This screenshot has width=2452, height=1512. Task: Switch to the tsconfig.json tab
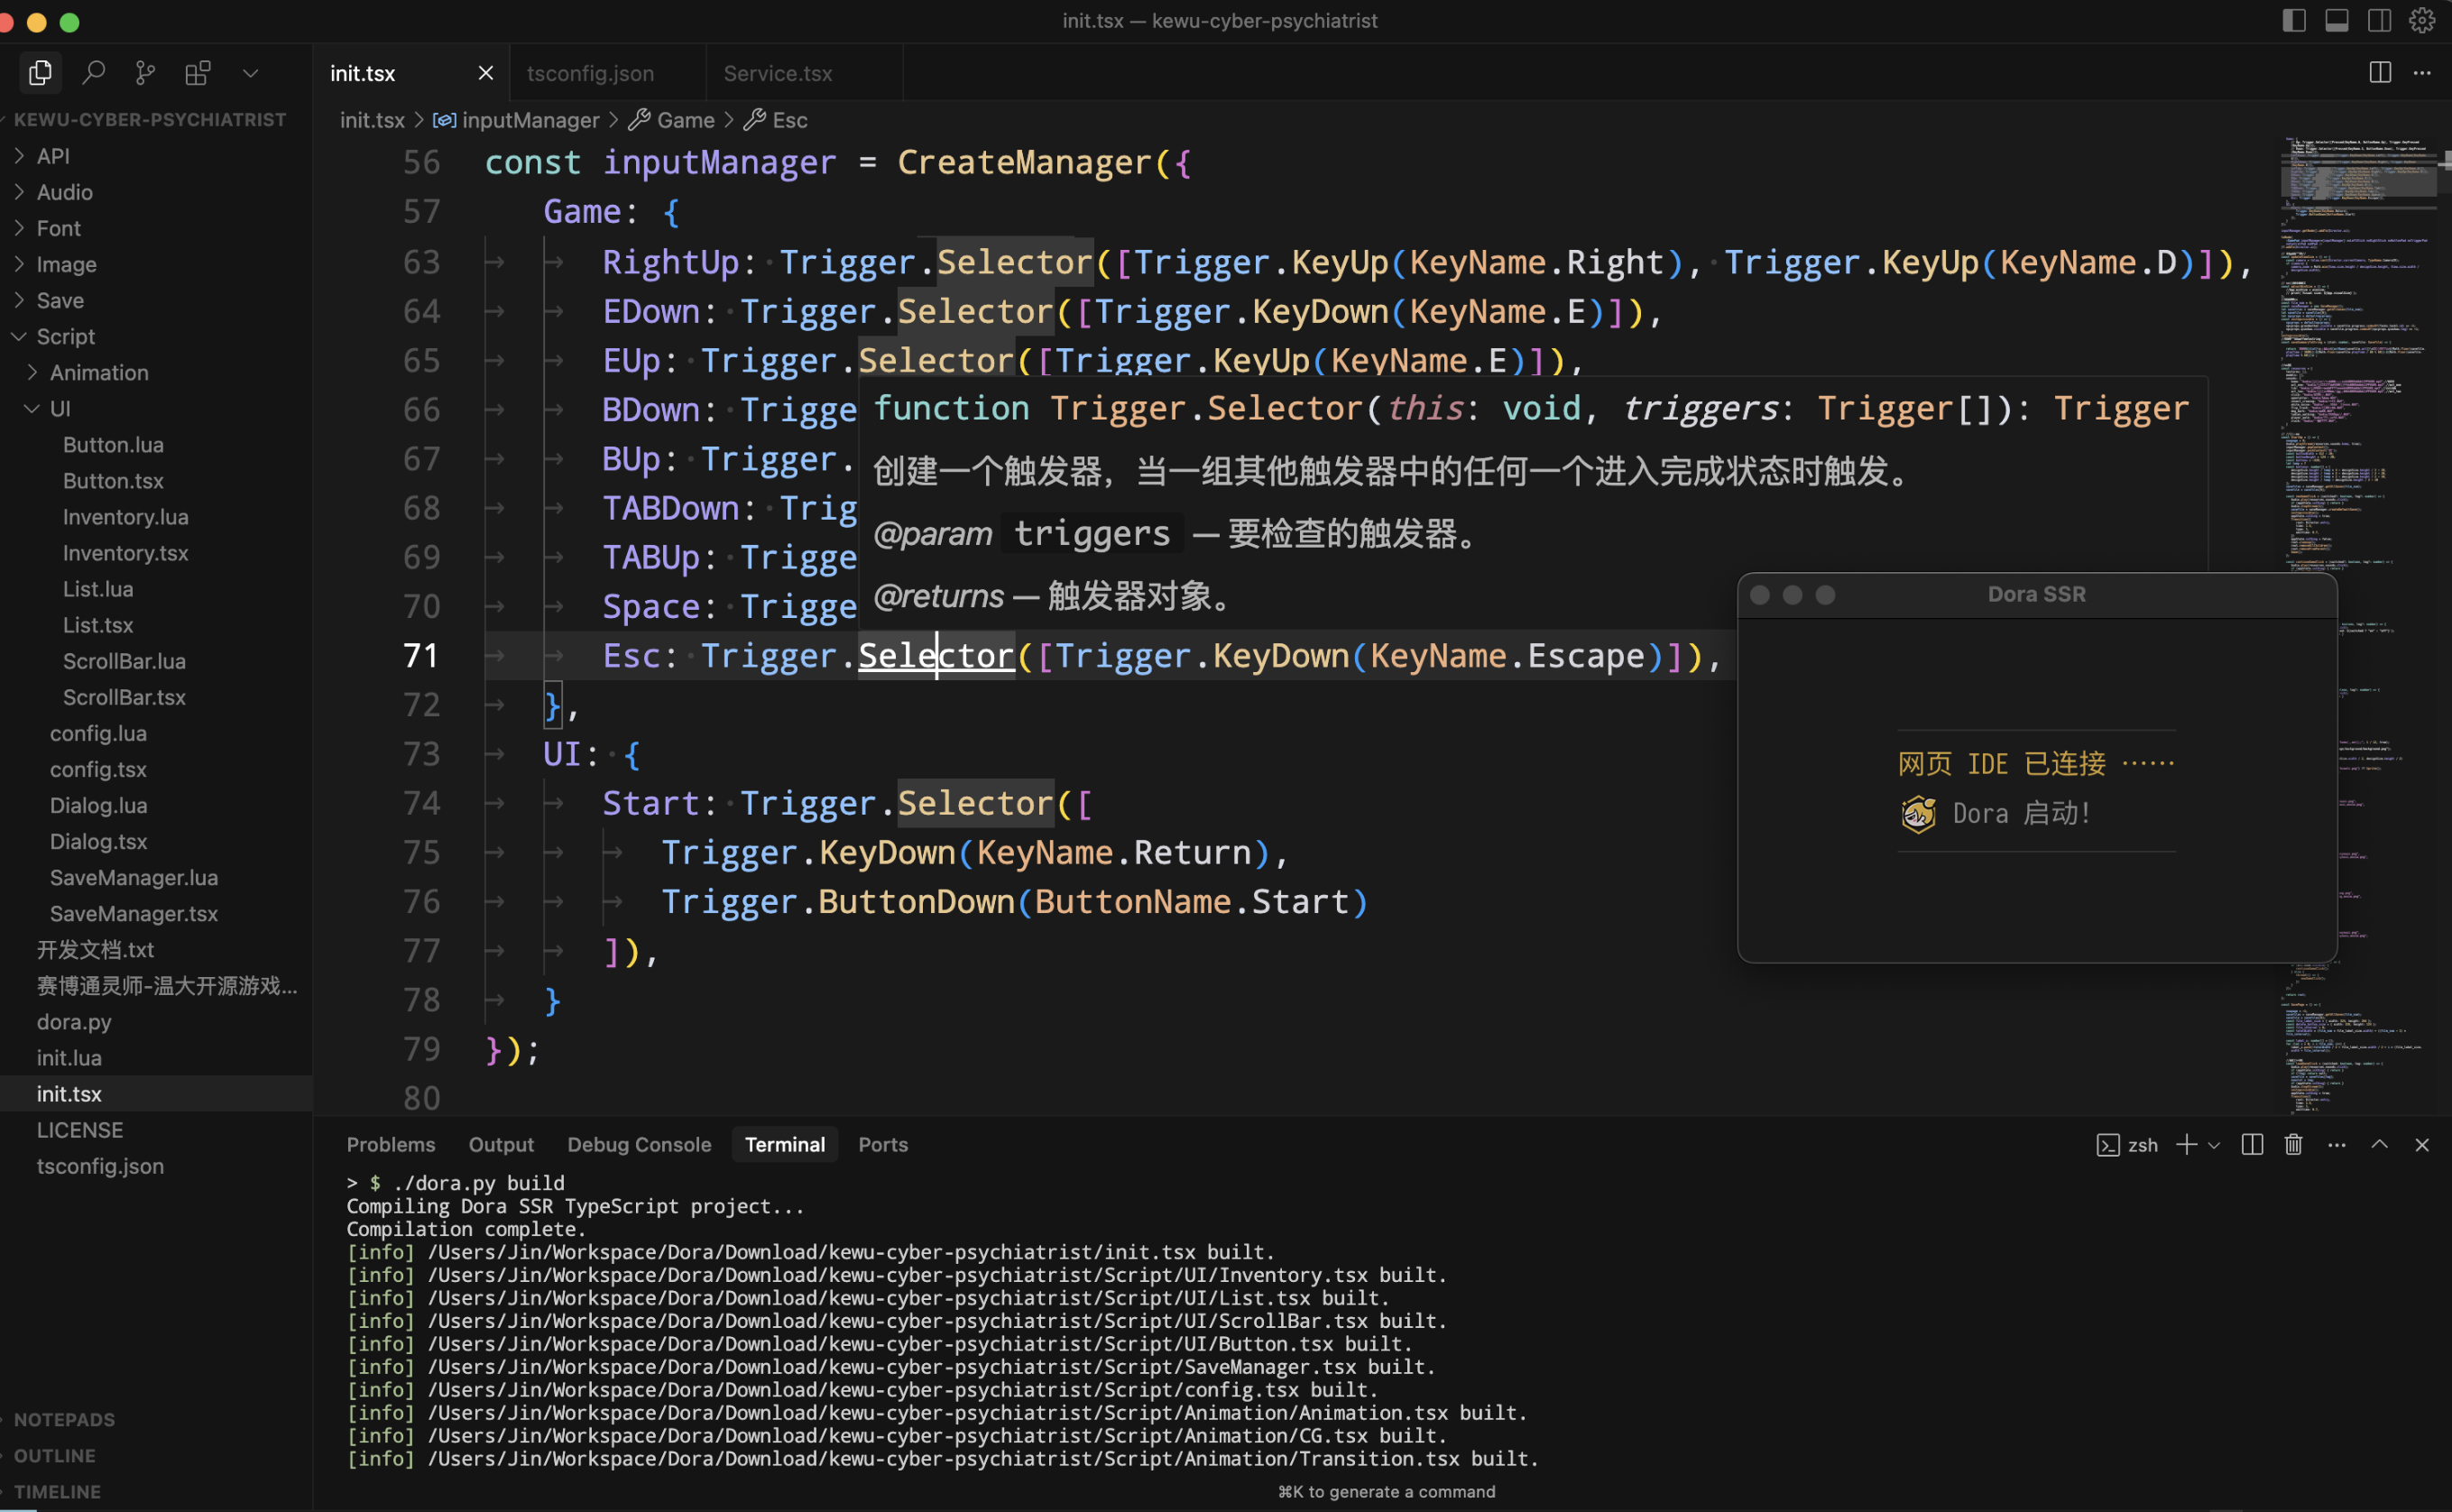[x=590, y=72]
